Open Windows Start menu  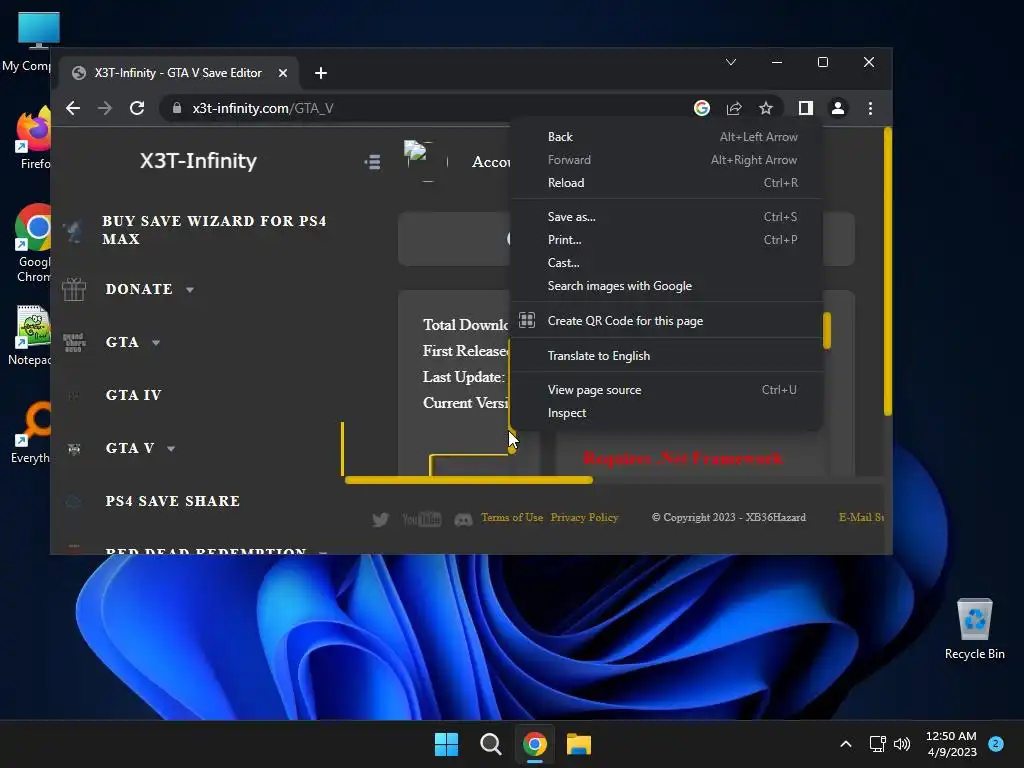(x=447, y=744)
